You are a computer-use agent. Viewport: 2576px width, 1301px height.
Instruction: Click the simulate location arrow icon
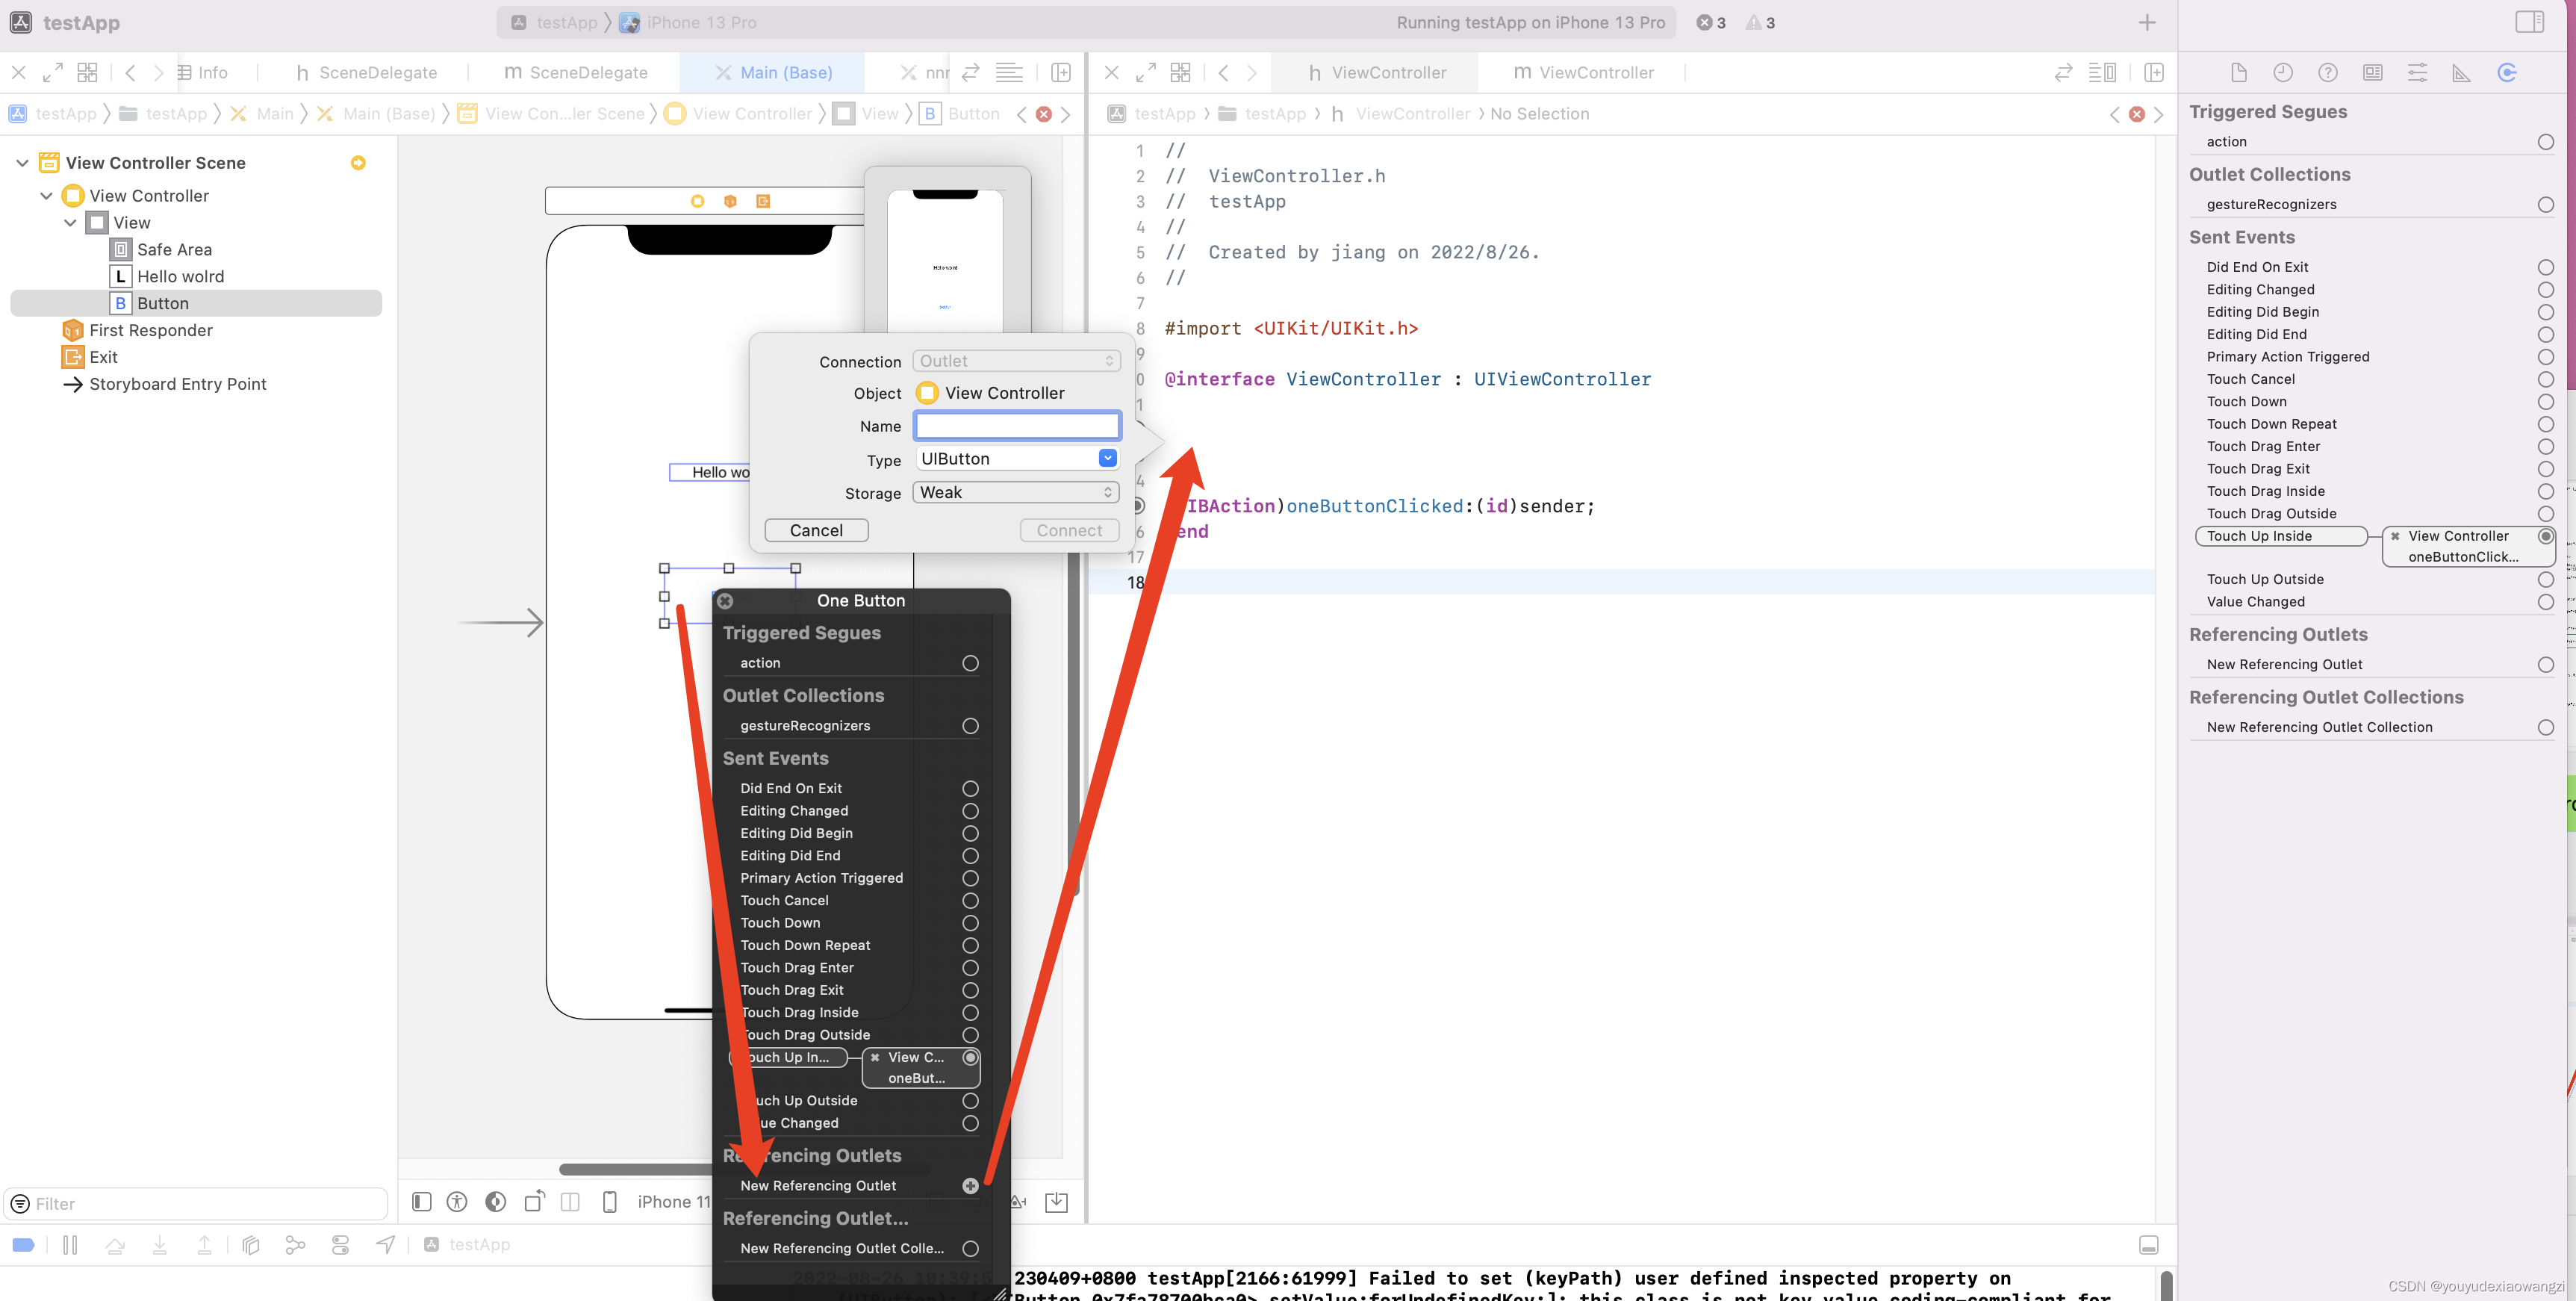pyautogui.click(x=385, y=1245)
